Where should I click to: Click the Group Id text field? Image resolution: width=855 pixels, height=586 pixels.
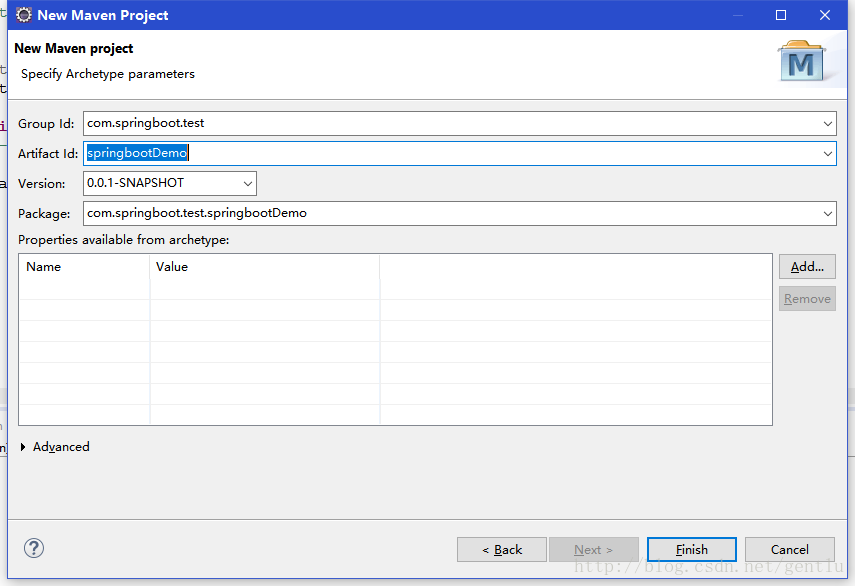460,124
